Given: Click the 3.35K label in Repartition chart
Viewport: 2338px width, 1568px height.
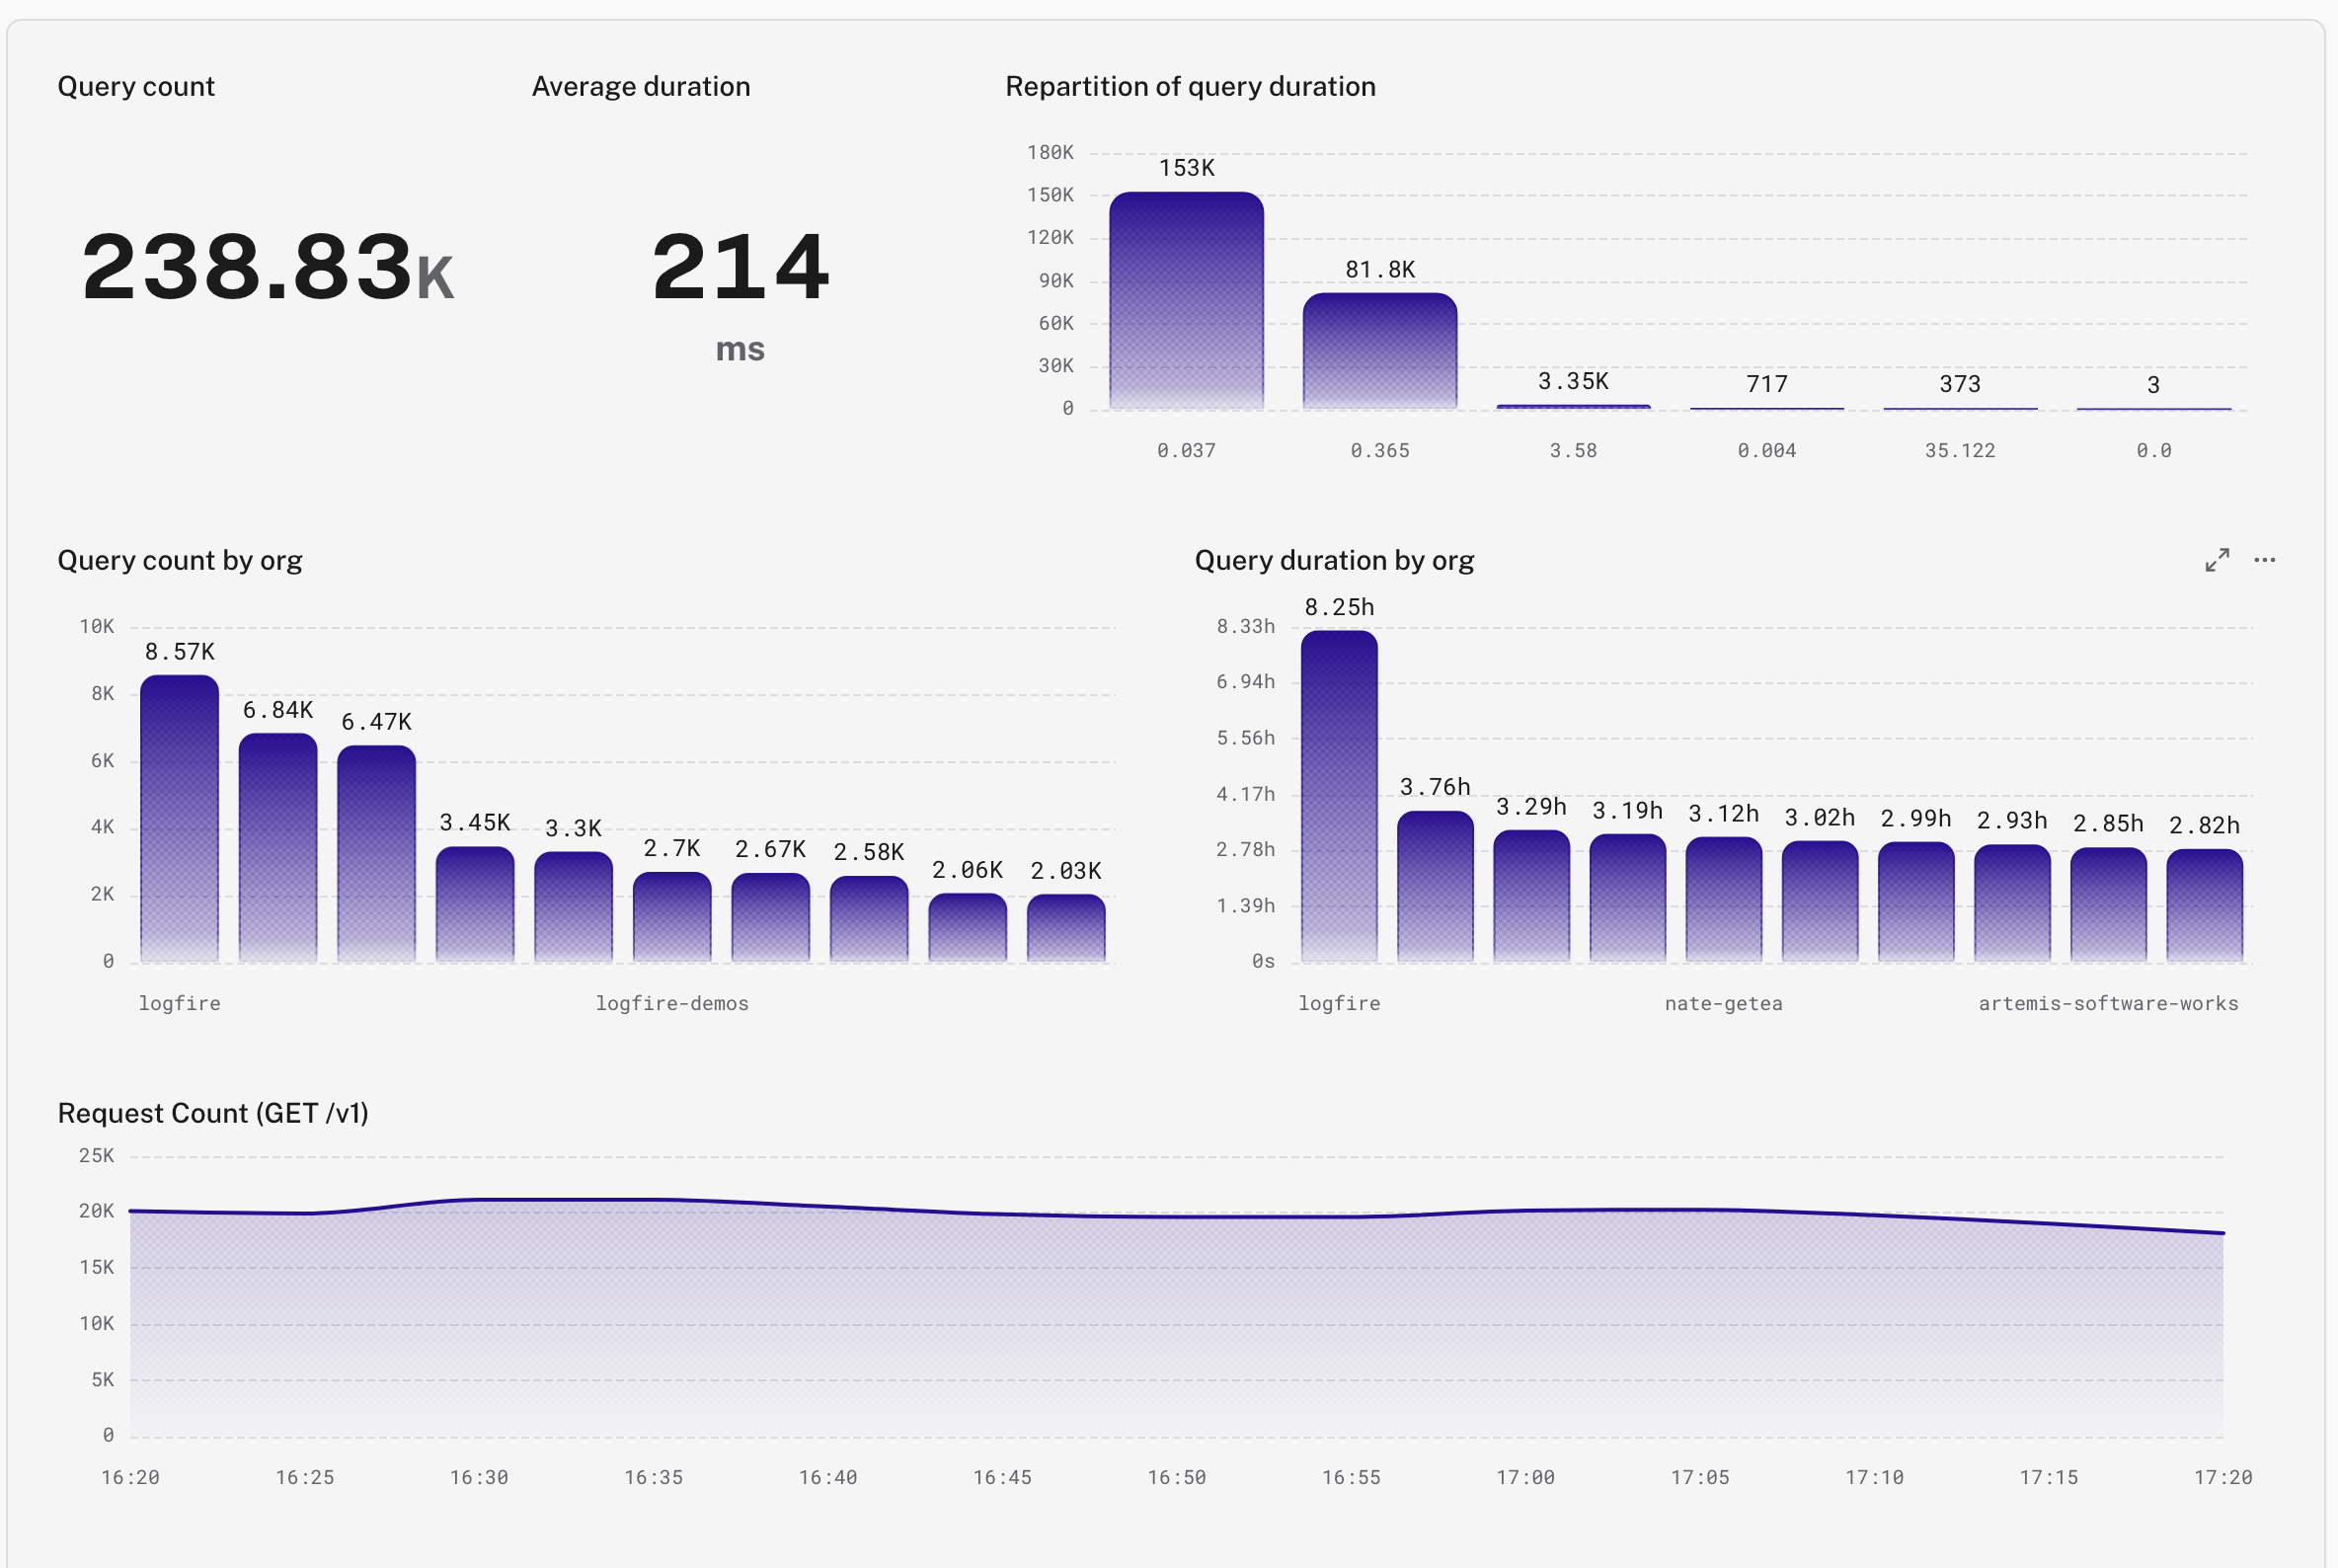Looking at the screenshot, I should coord(1573,381).
